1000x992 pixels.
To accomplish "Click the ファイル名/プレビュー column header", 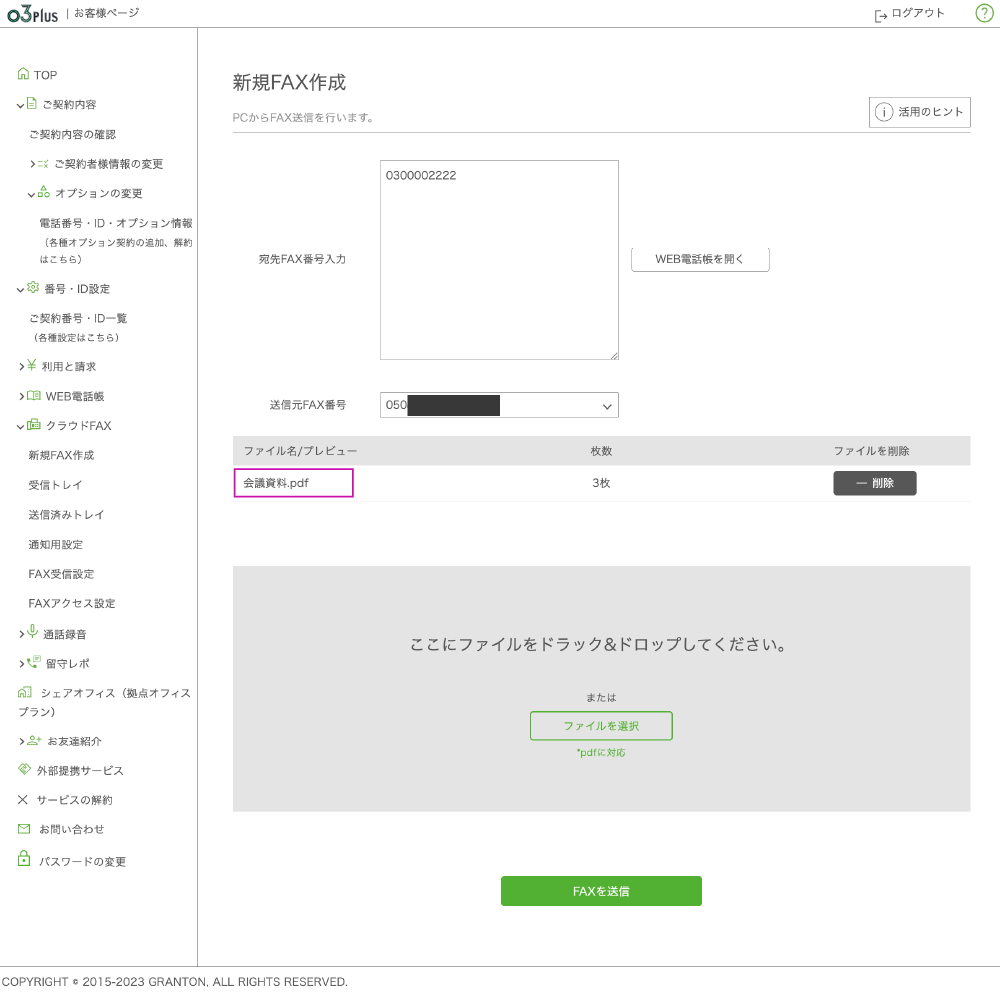I will tap(300, 451).
